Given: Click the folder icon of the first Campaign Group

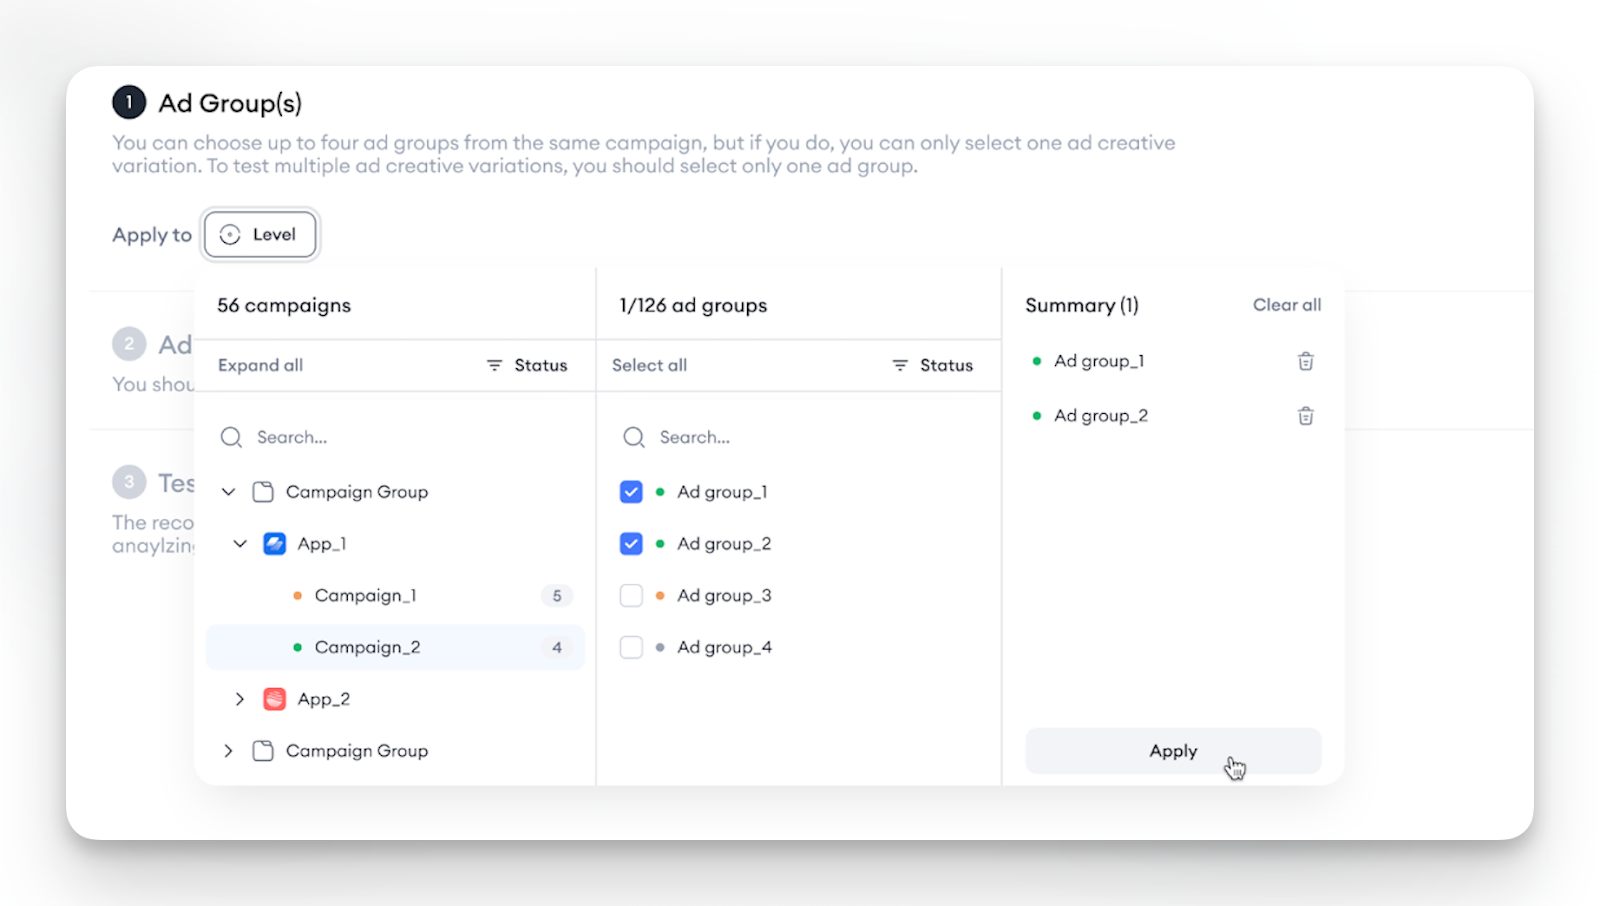Looking at the screenshot, I should (263, 492).
